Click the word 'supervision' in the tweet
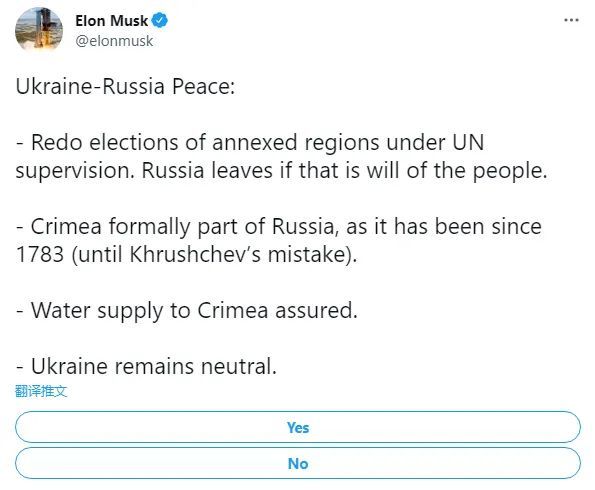 [75, 172]
